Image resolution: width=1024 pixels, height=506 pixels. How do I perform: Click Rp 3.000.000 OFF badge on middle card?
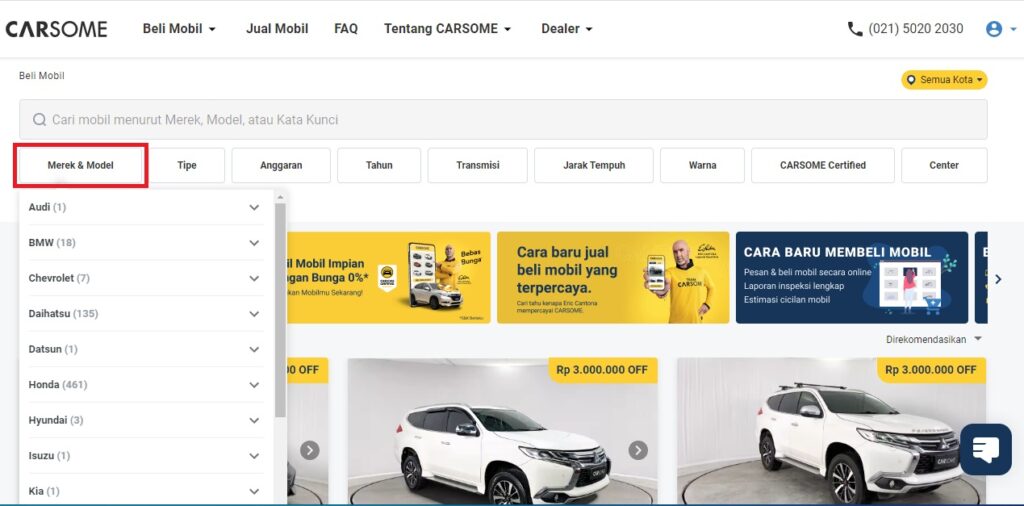(x=602, y=370)
